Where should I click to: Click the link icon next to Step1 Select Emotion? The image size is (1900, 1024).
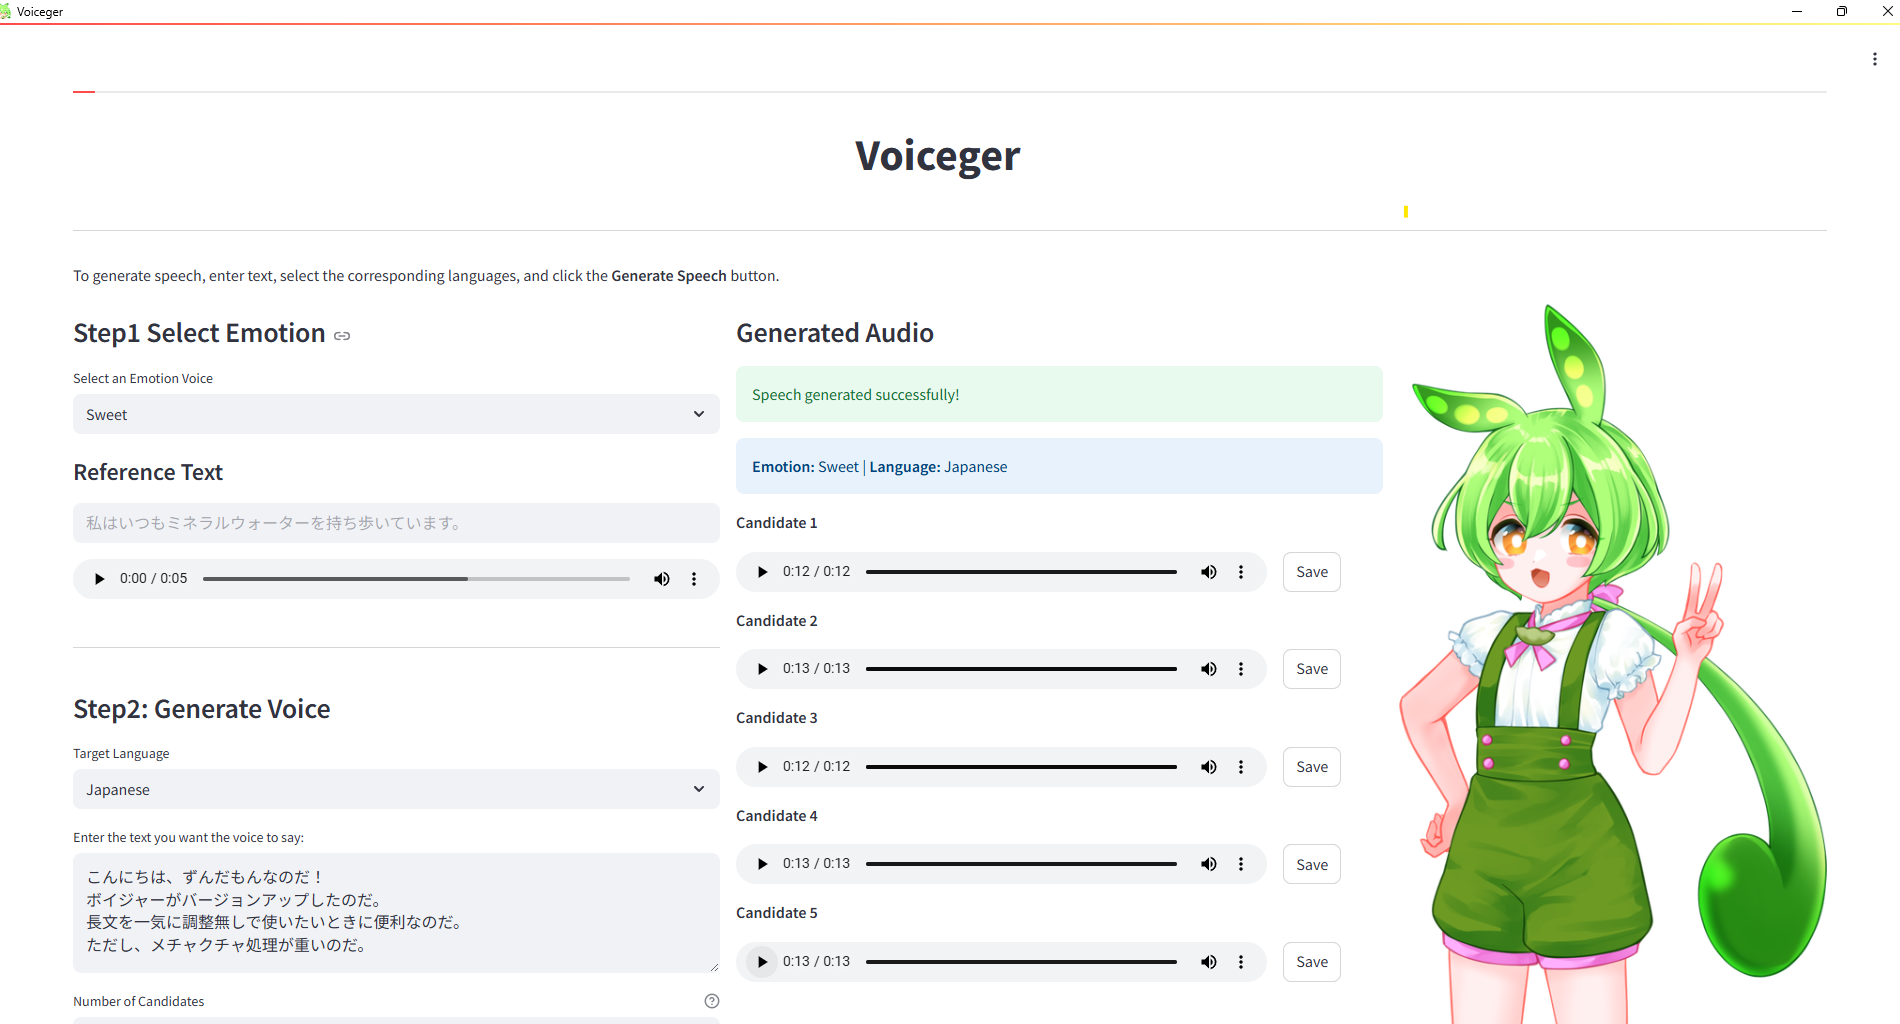(x=341, y=335)
